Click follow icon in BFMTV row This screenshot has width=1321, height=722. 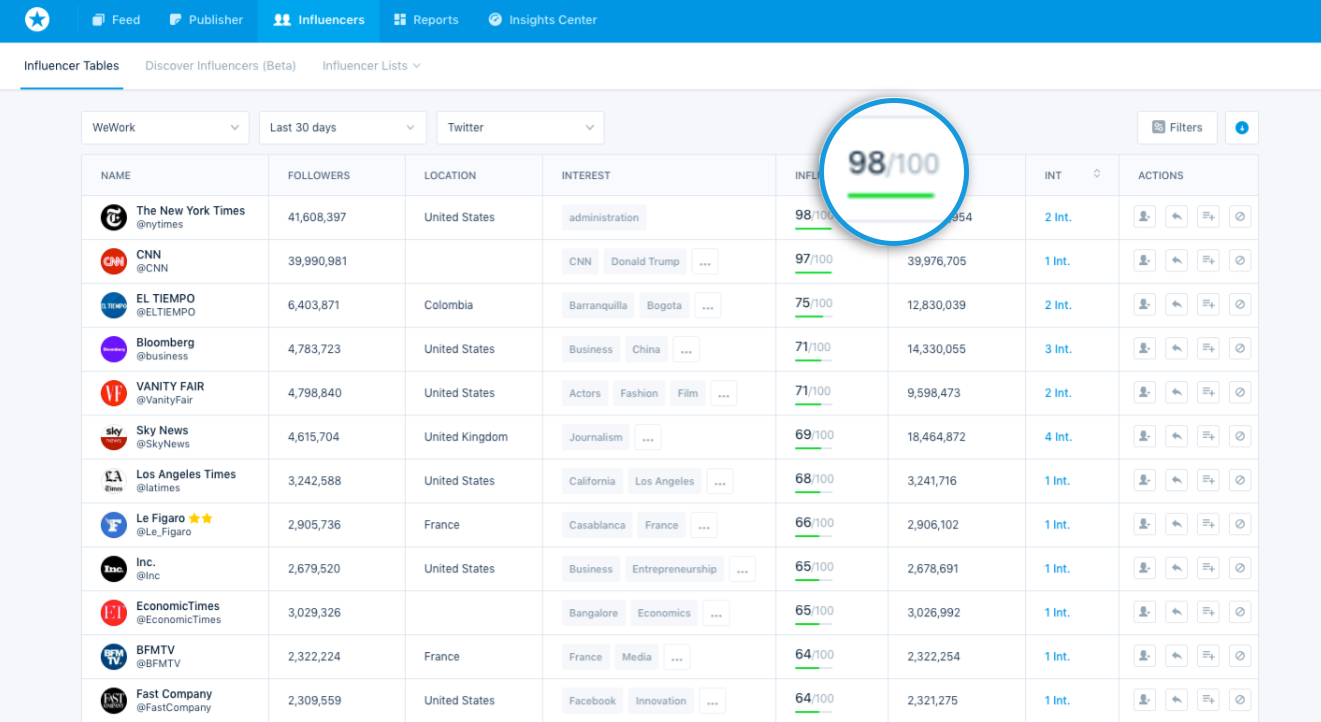(1145, 657)
